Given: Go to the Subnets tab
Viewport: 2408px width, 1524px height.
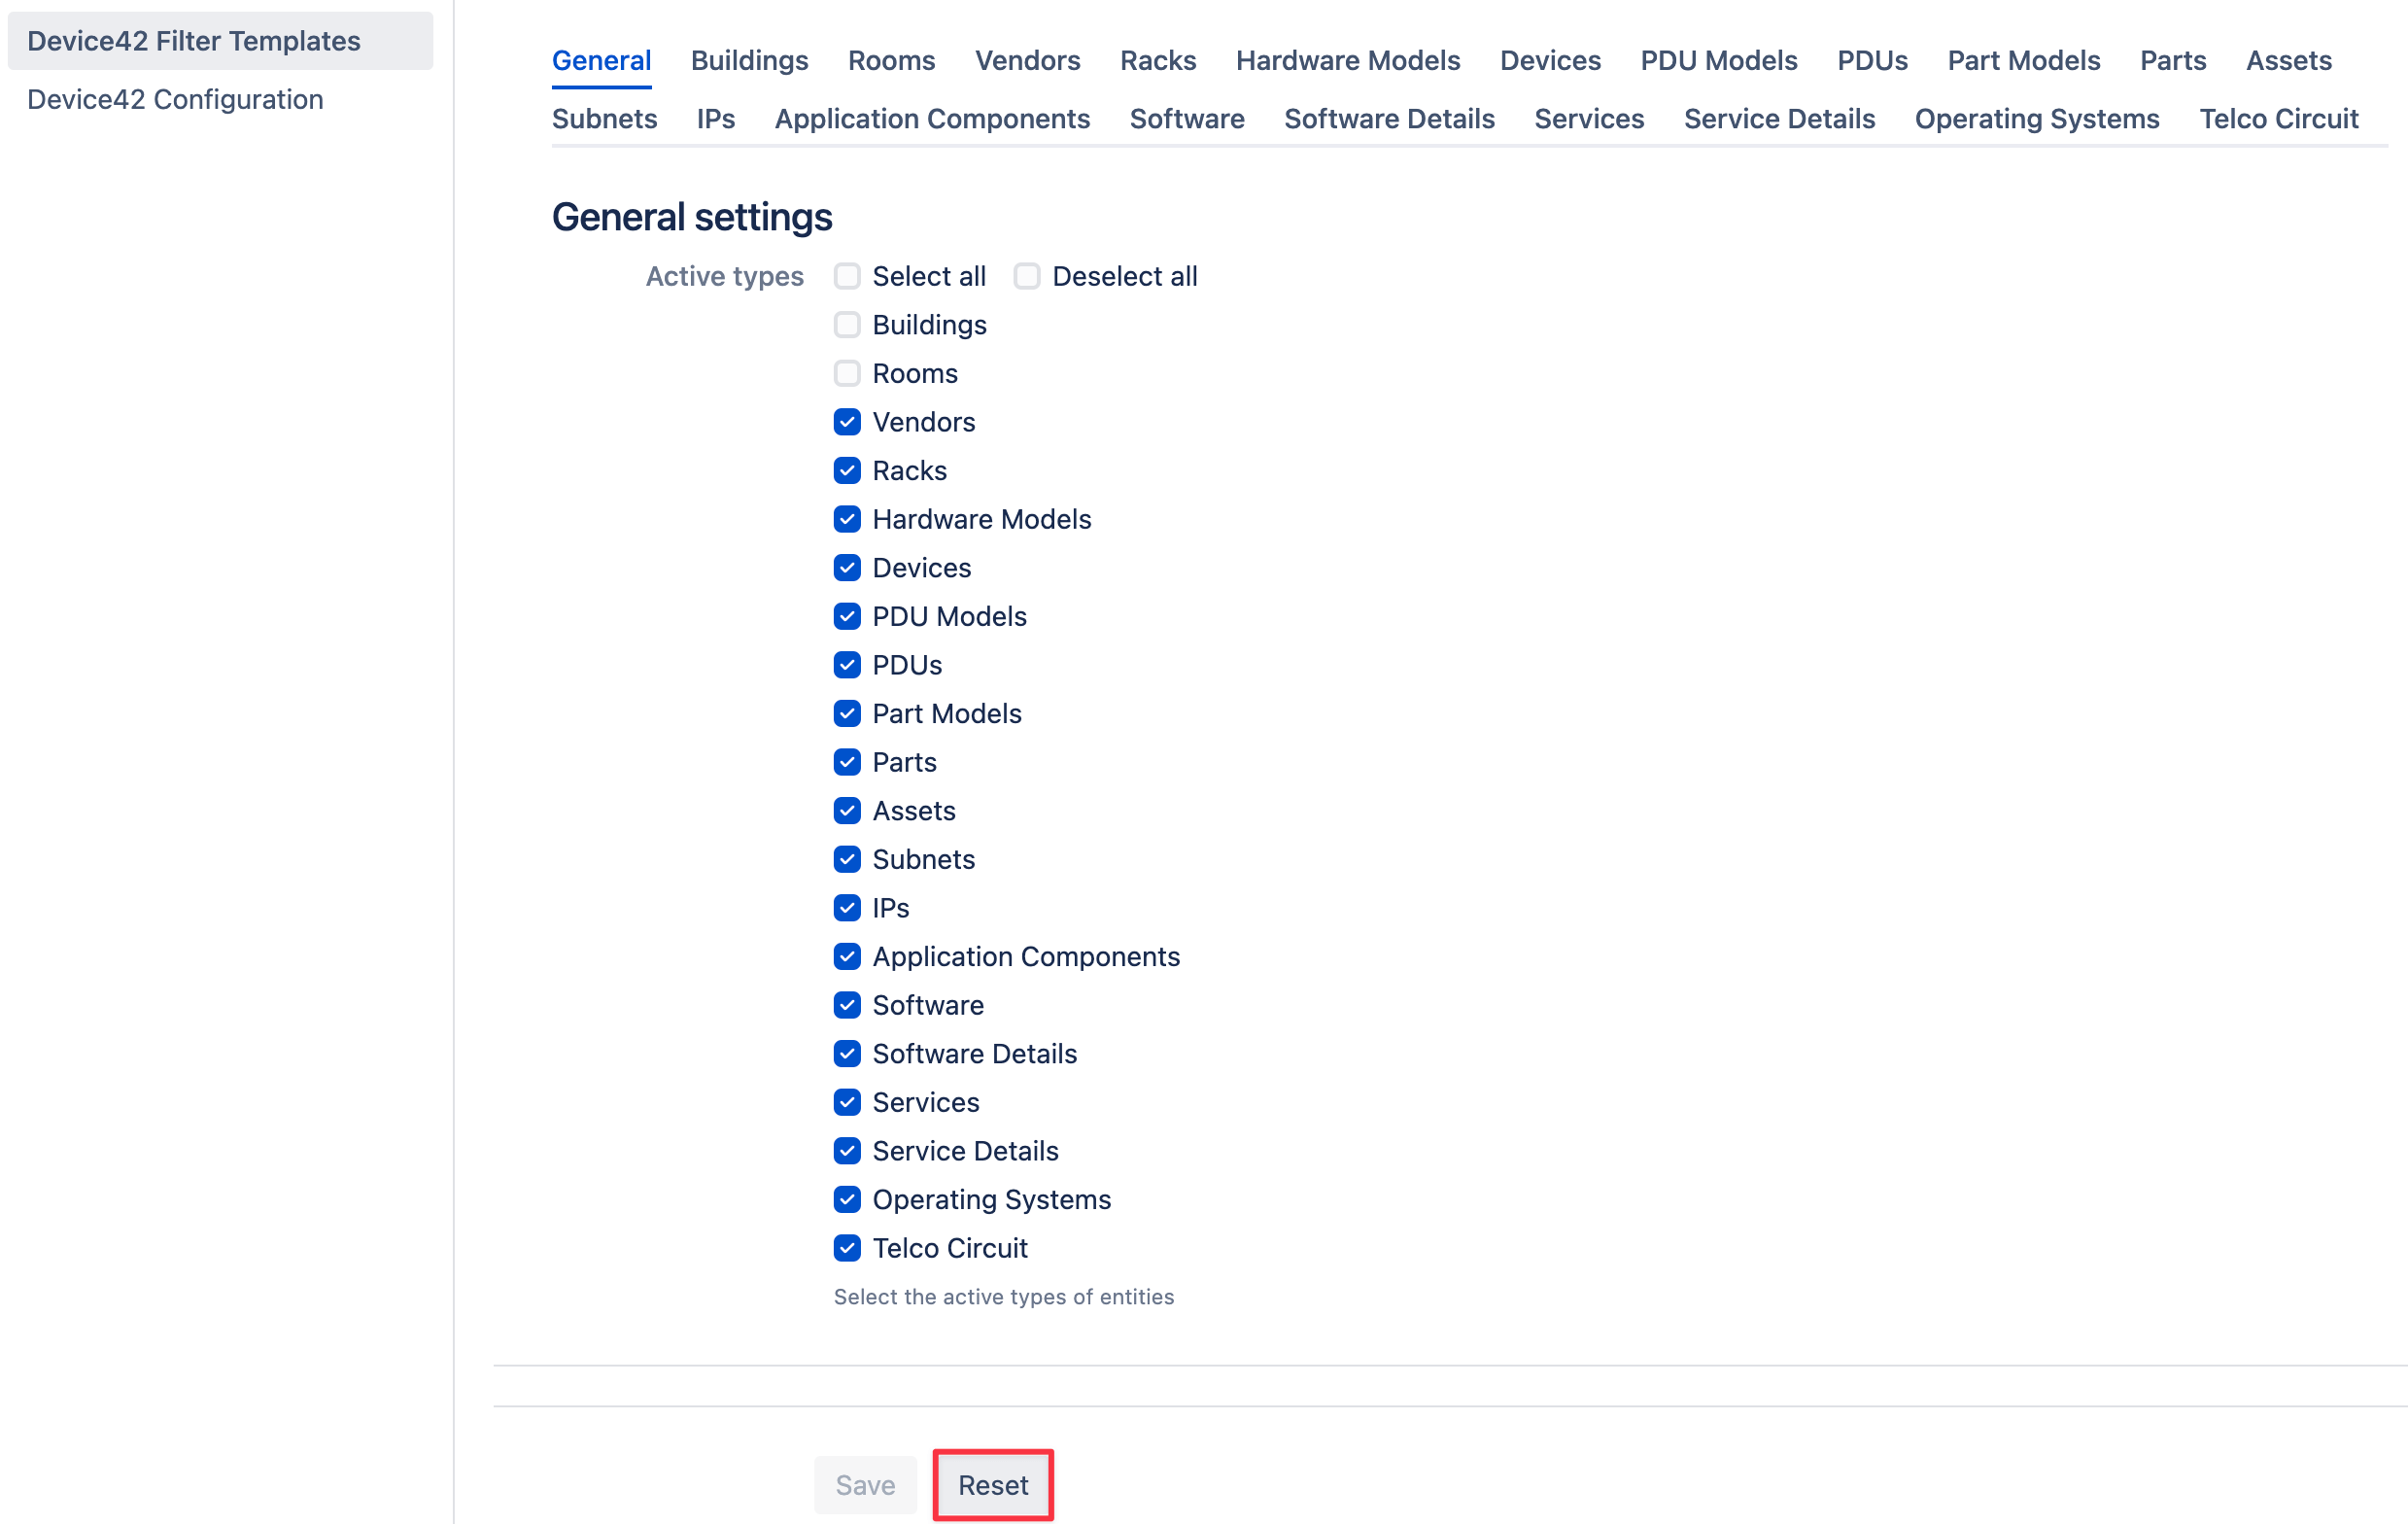Looking at the screenshot, I should tap(604, 118).
